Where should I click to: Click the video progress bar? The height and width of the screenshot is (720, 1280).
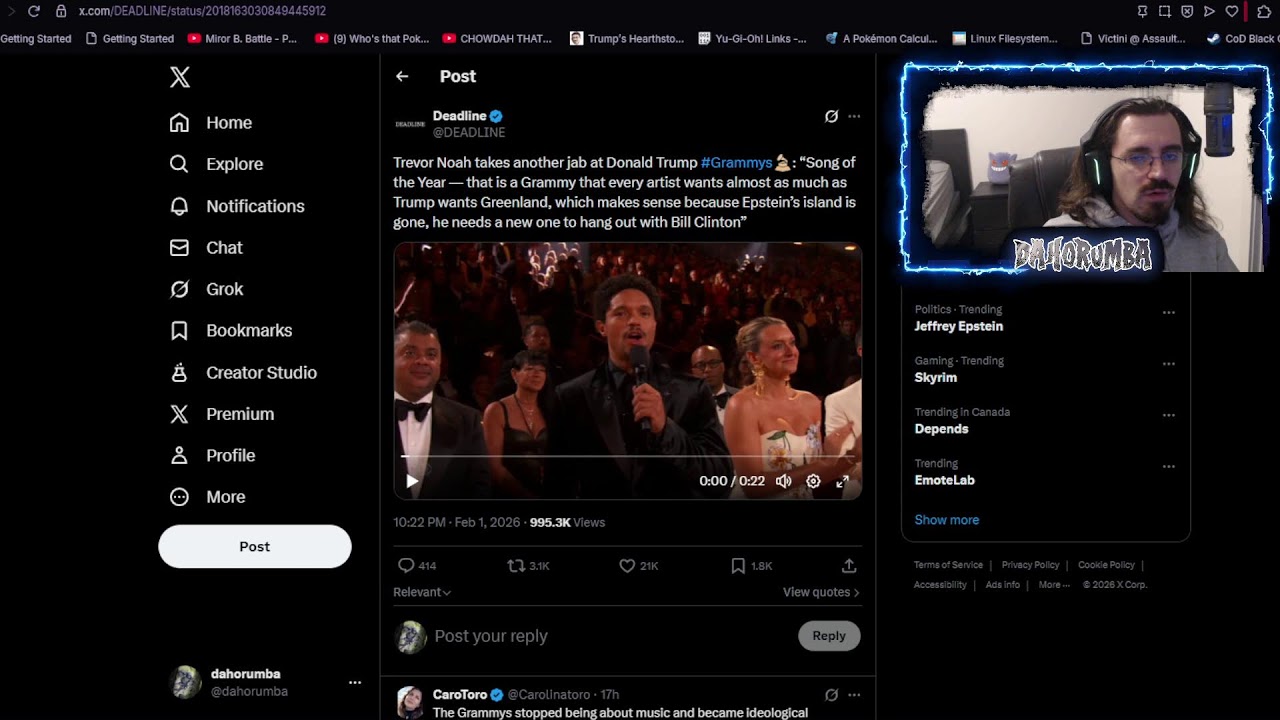pyautogui.click(x=627, y=456)
